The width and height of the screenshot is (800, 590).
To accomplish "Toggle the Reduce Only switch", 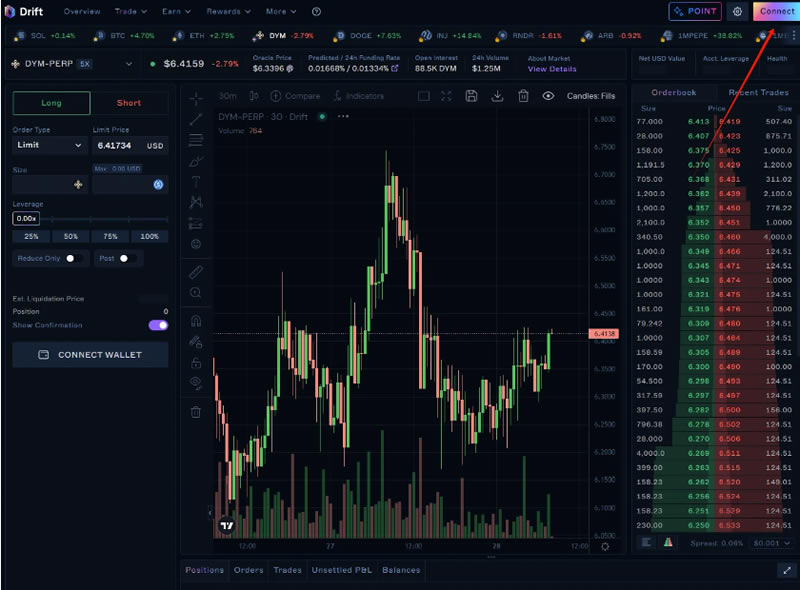I will [x=72, y=259].
